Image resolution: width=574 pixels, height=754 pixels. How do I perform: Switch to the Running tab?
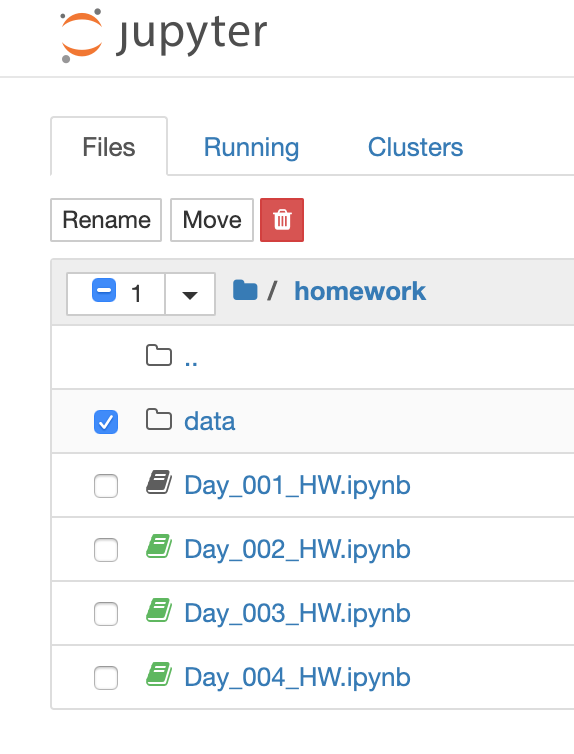[x=251, y=147]
